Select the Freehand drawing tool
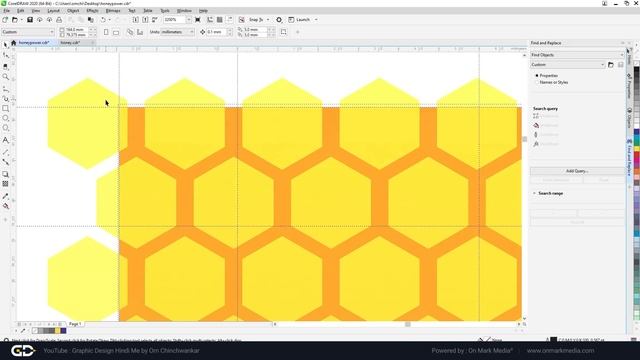 coord(5,89)
